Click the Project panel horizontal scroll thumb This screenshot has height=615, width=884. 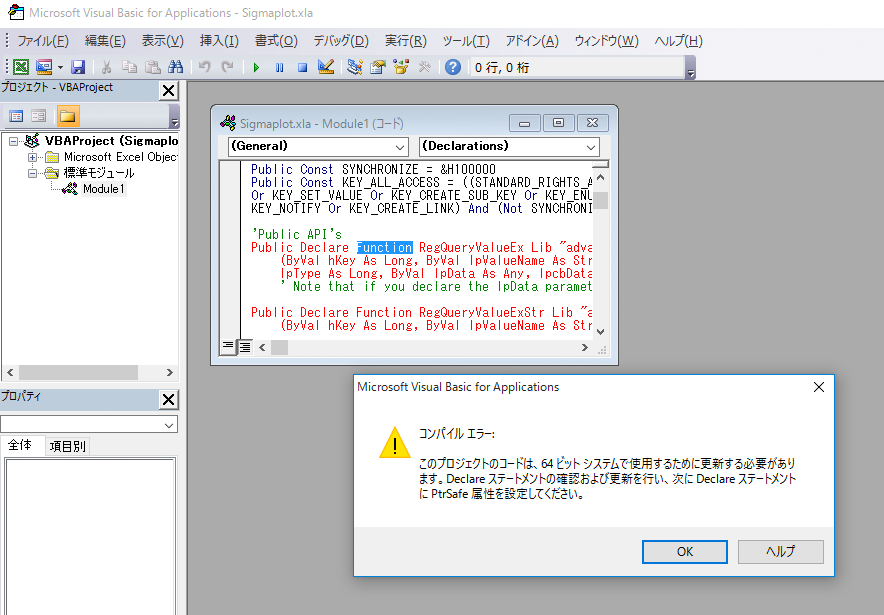pos(78,373)
